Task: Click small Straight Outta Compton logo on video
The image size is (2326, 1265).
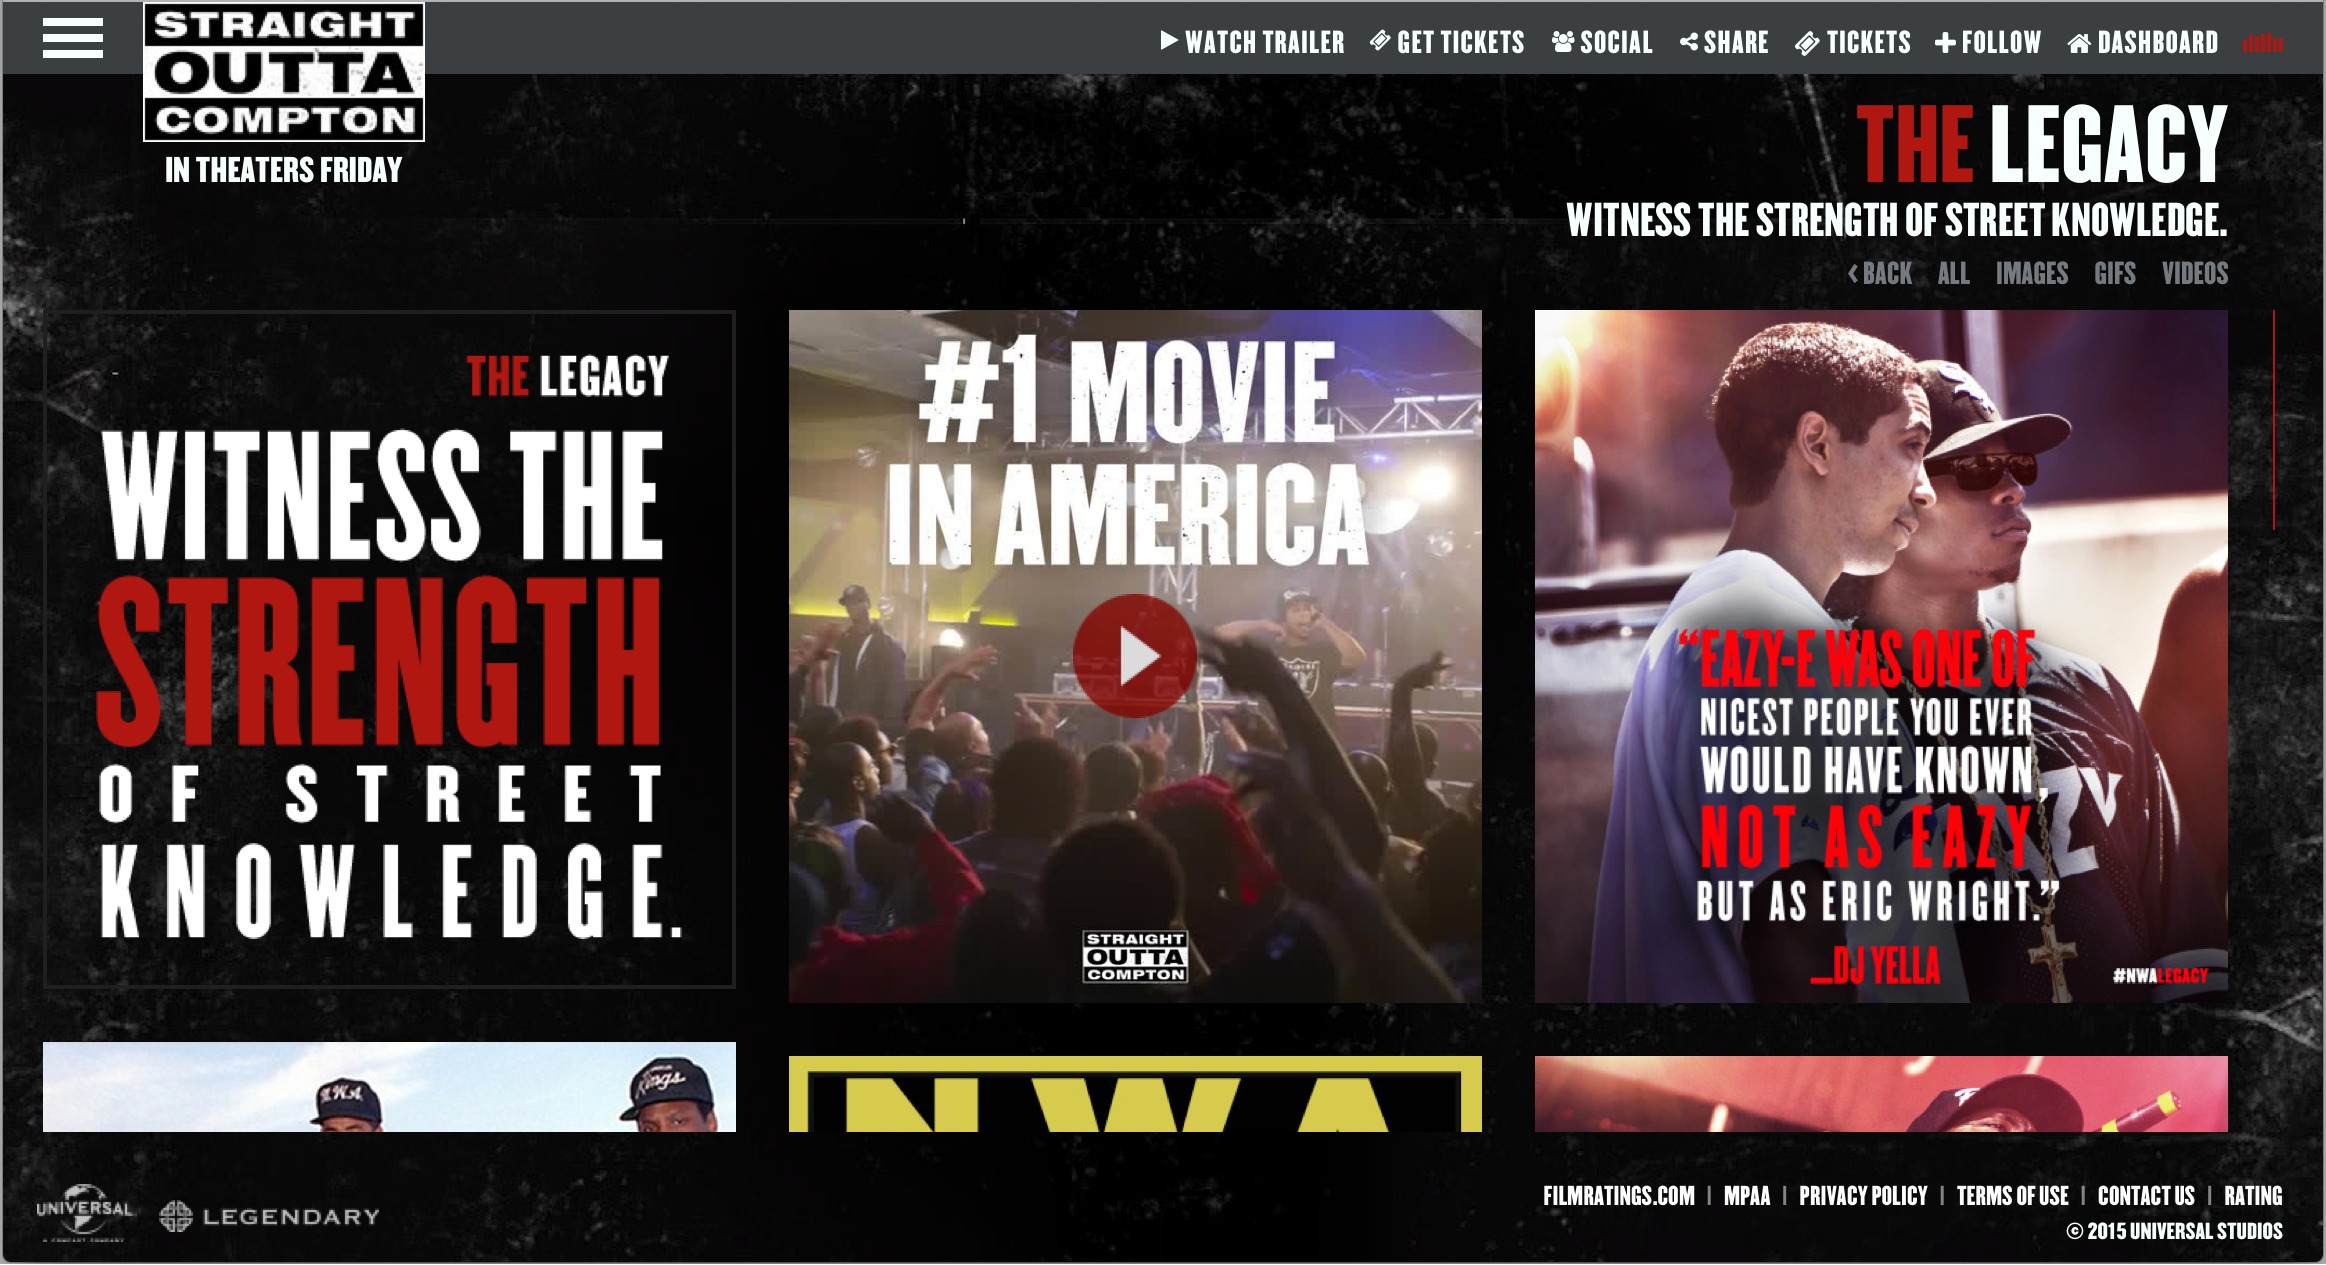Action: (1135, 957)
